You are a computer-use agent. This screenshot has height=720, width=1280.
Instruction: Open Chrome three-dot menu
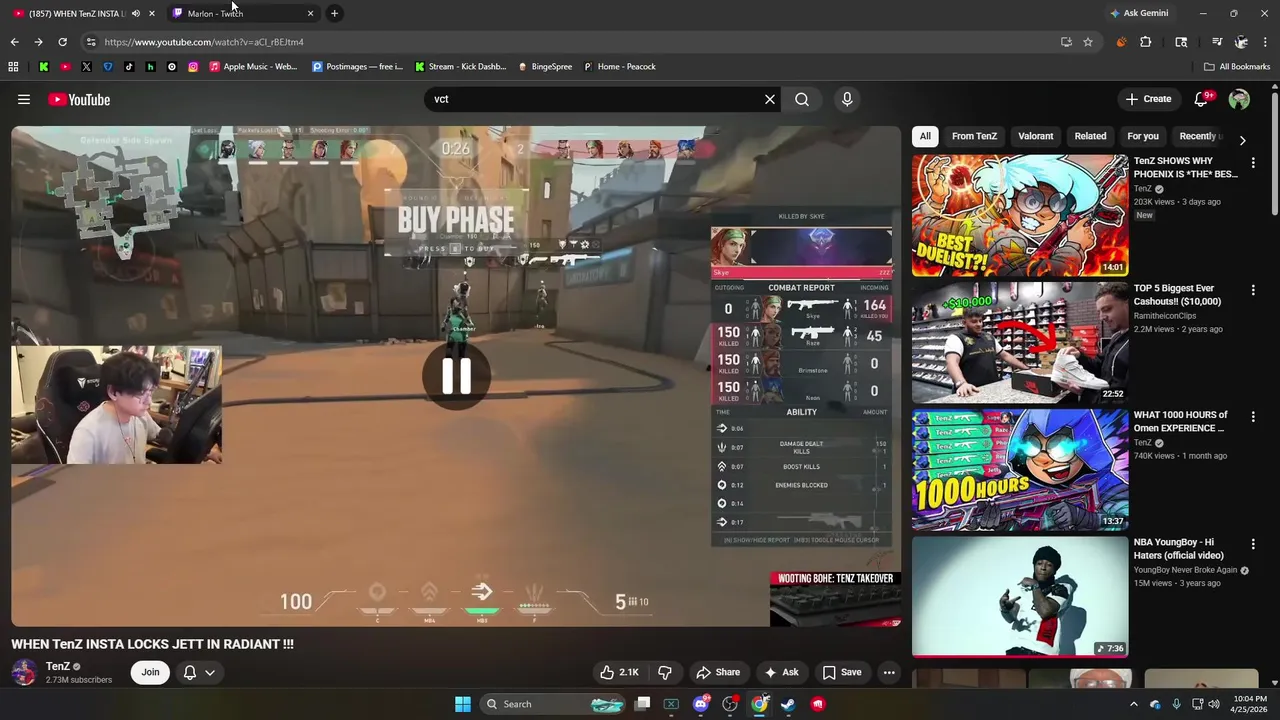1265,42
